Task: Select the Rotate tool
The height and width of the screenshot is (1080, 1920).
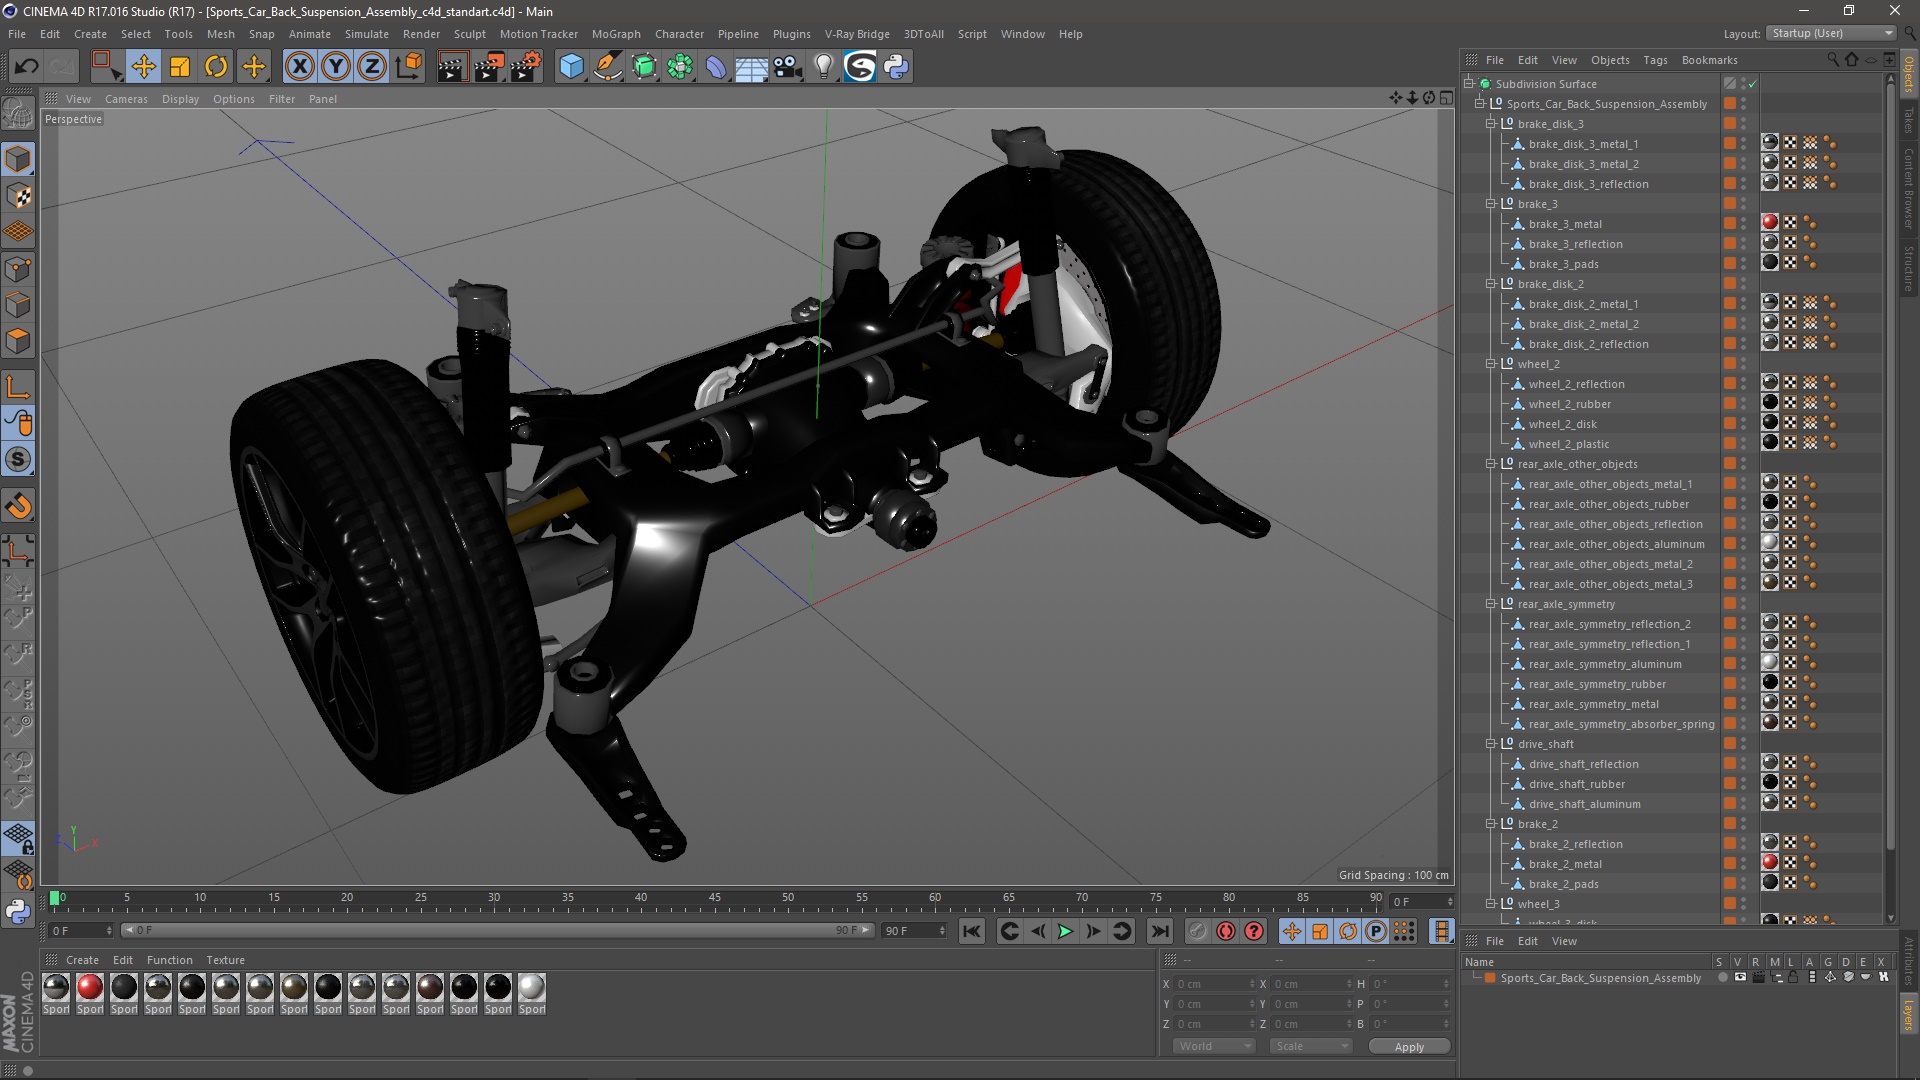Action: 216,67
